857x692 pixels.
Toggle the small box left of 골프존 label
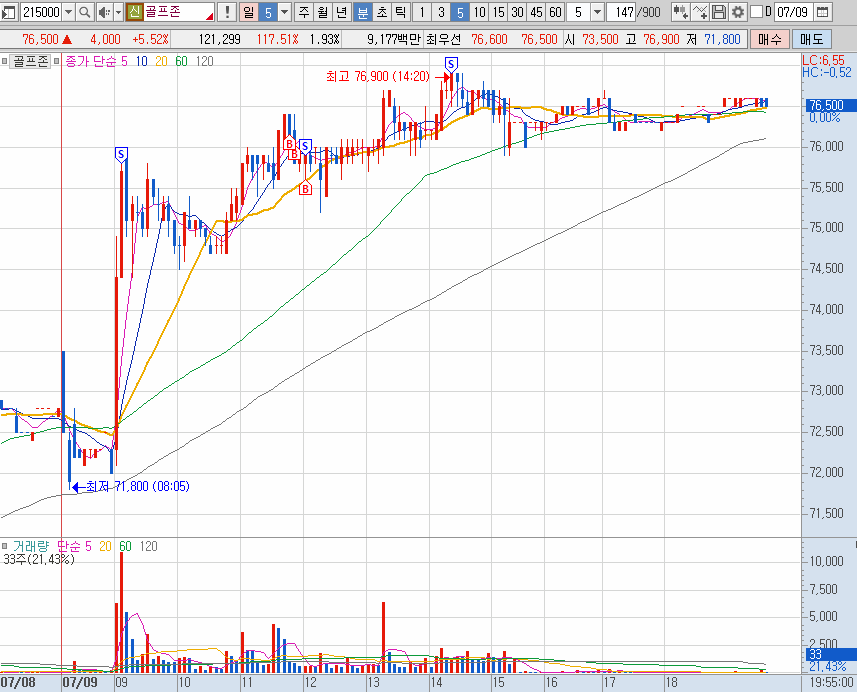tap(6, 61)
